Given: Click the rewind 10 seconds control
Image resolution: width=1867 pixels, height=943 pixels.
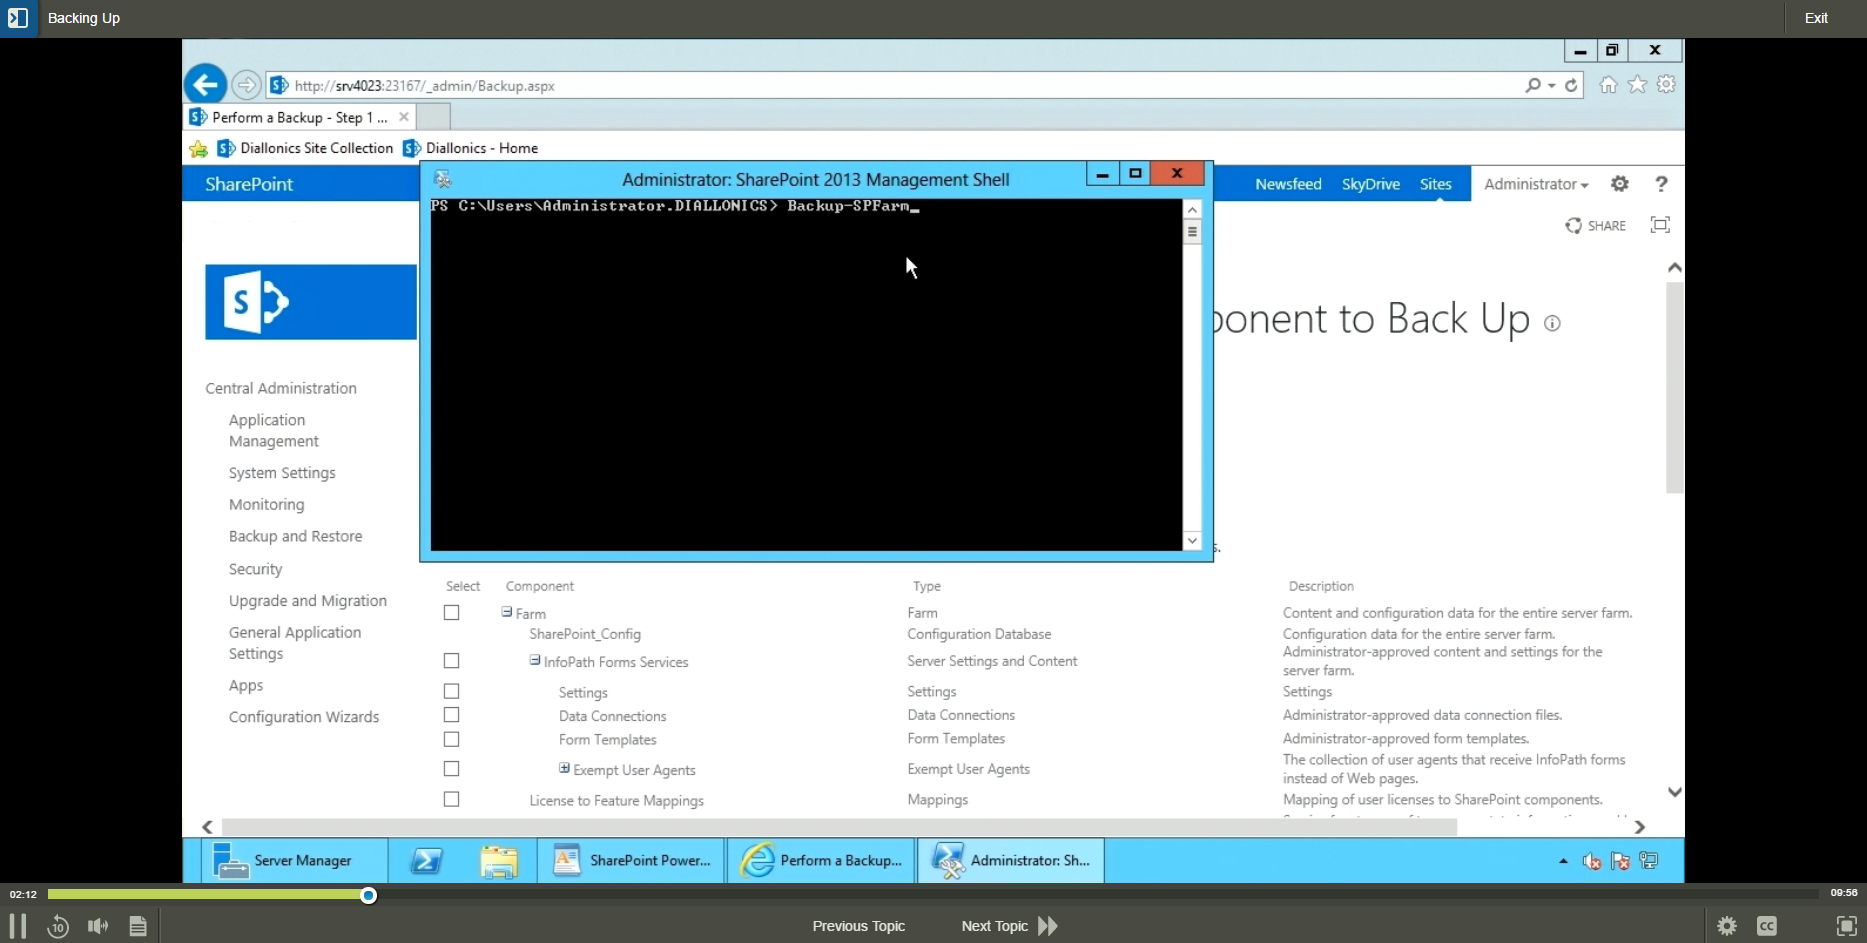Looking at the screenshot, I should click(57, 926).
